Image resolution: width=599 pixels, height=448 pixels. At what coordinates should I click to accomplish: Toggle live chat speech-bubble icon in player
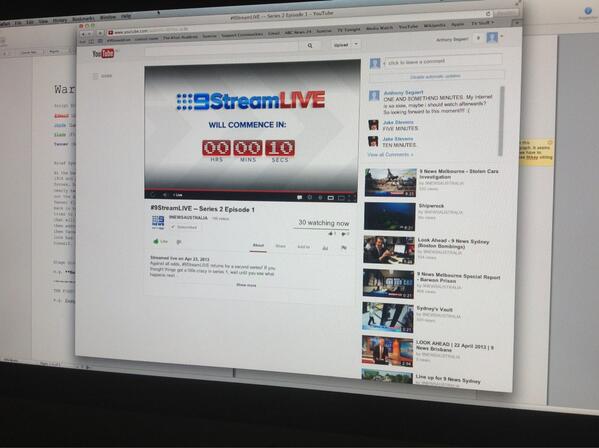tap(300, 197)
